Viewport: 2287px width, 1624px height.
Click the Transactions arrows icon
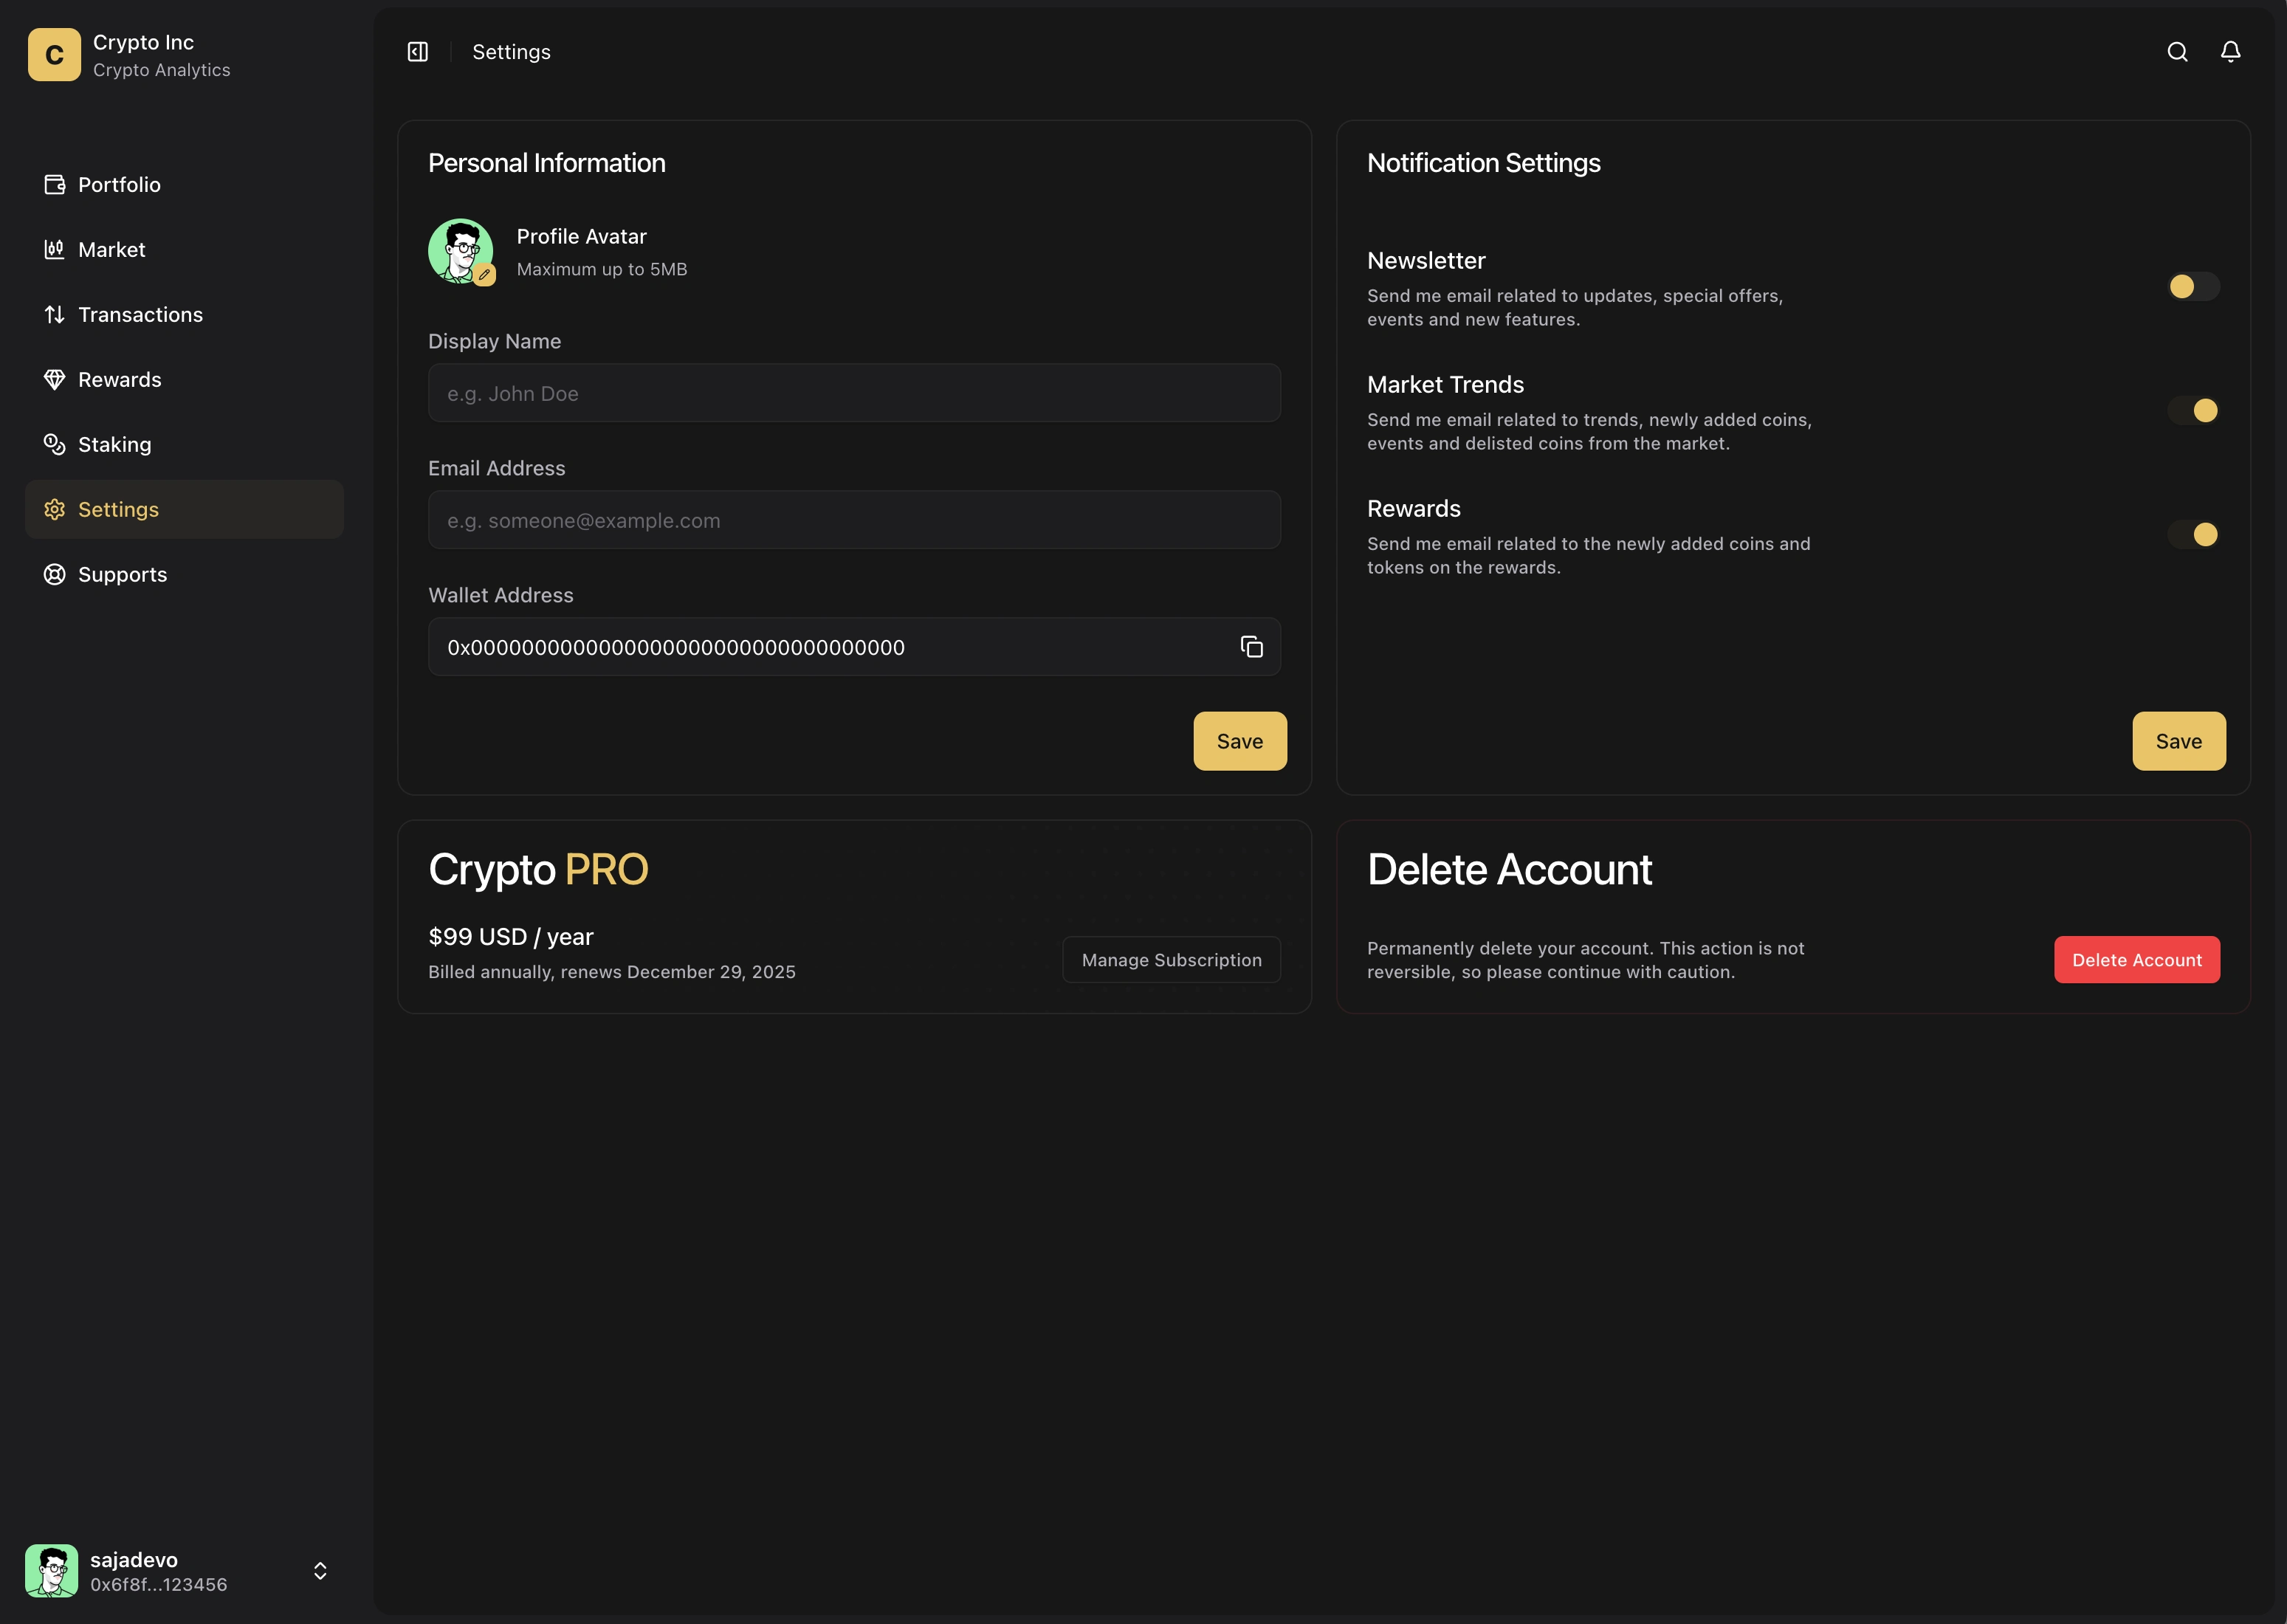(x=55, y=315)
